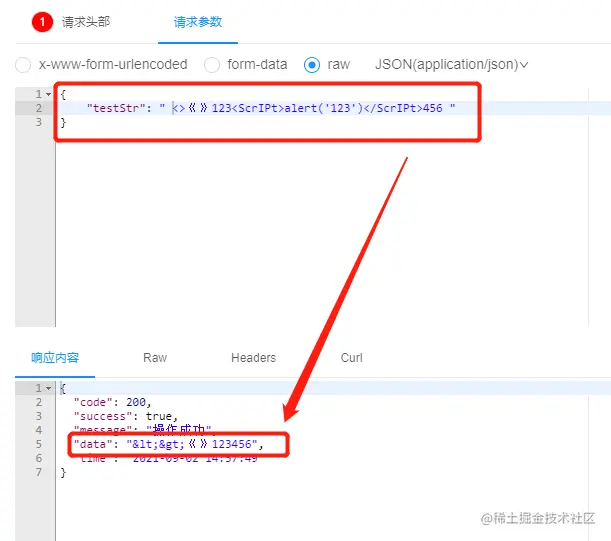611x541 pixels.
Task: Select the raw radio option
Action: click(312, 65)
